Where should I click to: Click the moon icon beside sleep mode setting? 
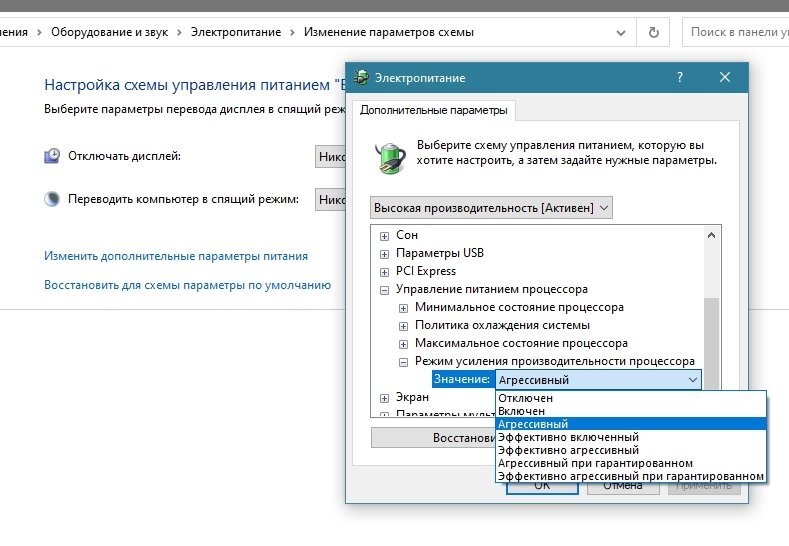[52, 199]
